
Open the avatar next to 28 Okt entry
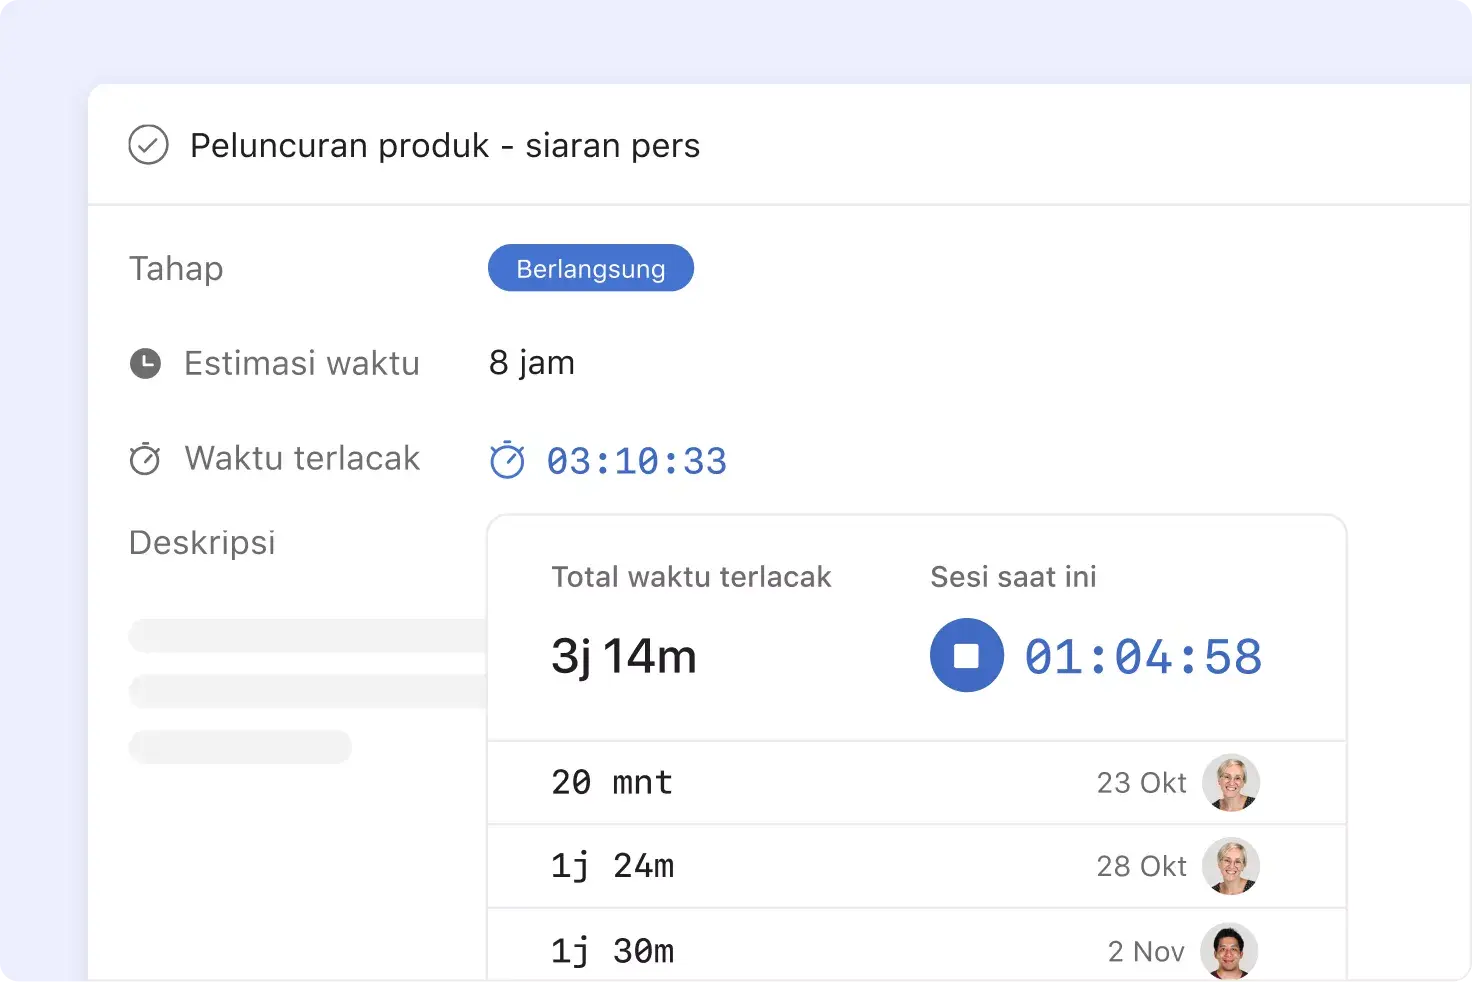(x=1231, y=866)
